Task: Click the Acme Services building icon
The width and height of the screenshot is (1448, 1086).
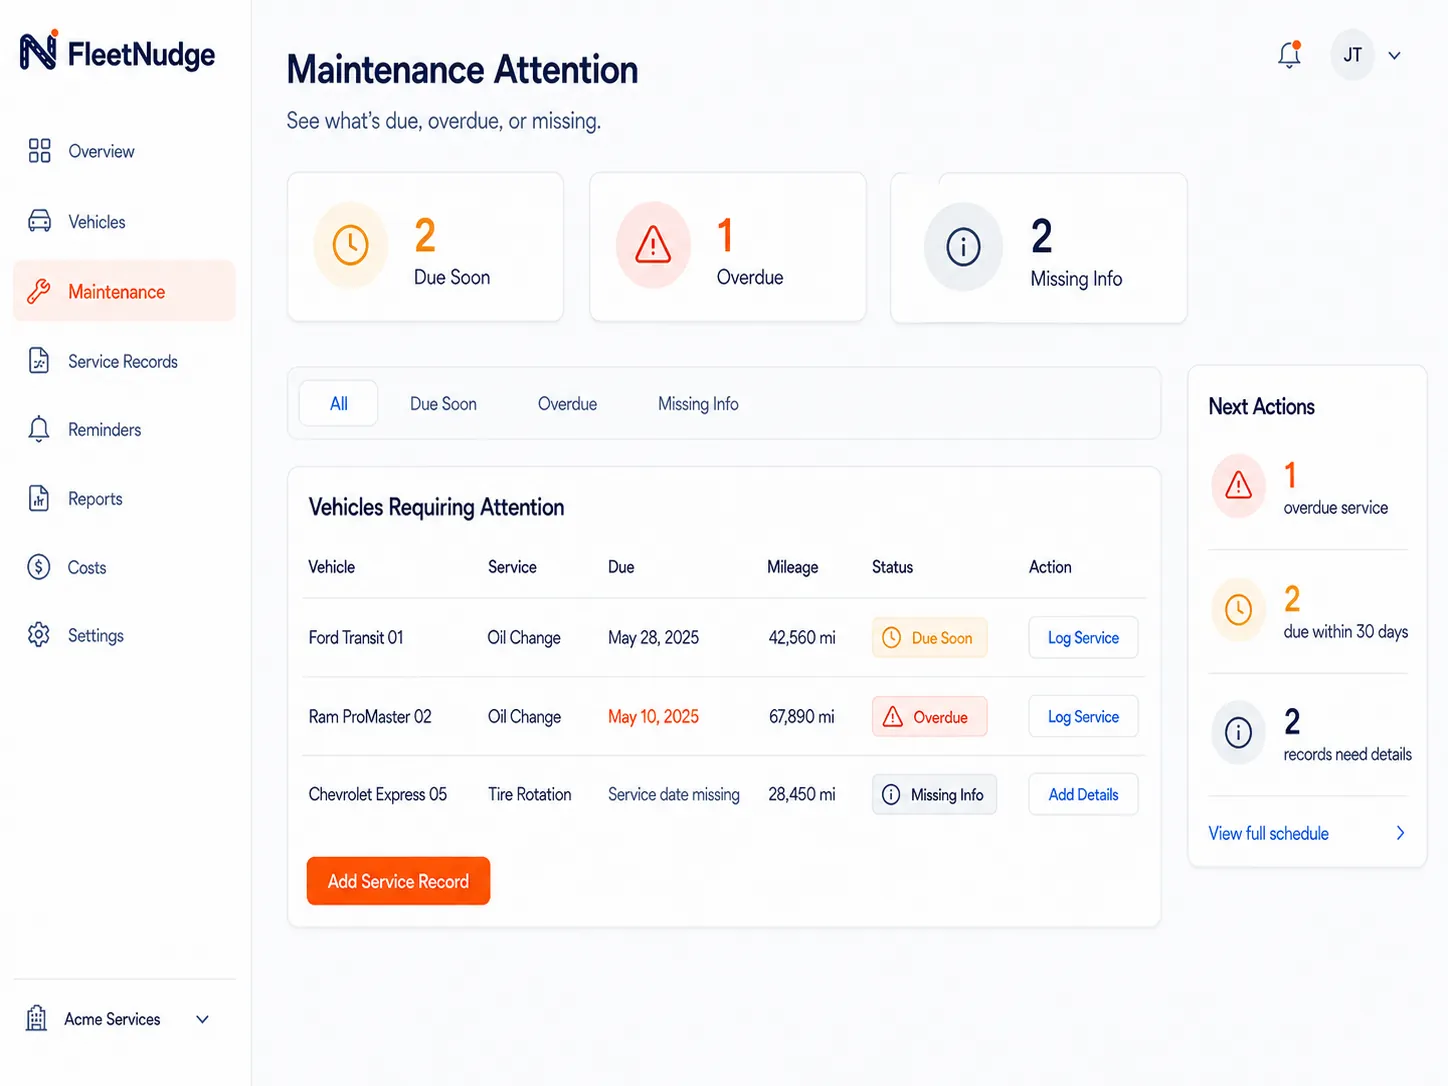Action: pos(37,1018)
